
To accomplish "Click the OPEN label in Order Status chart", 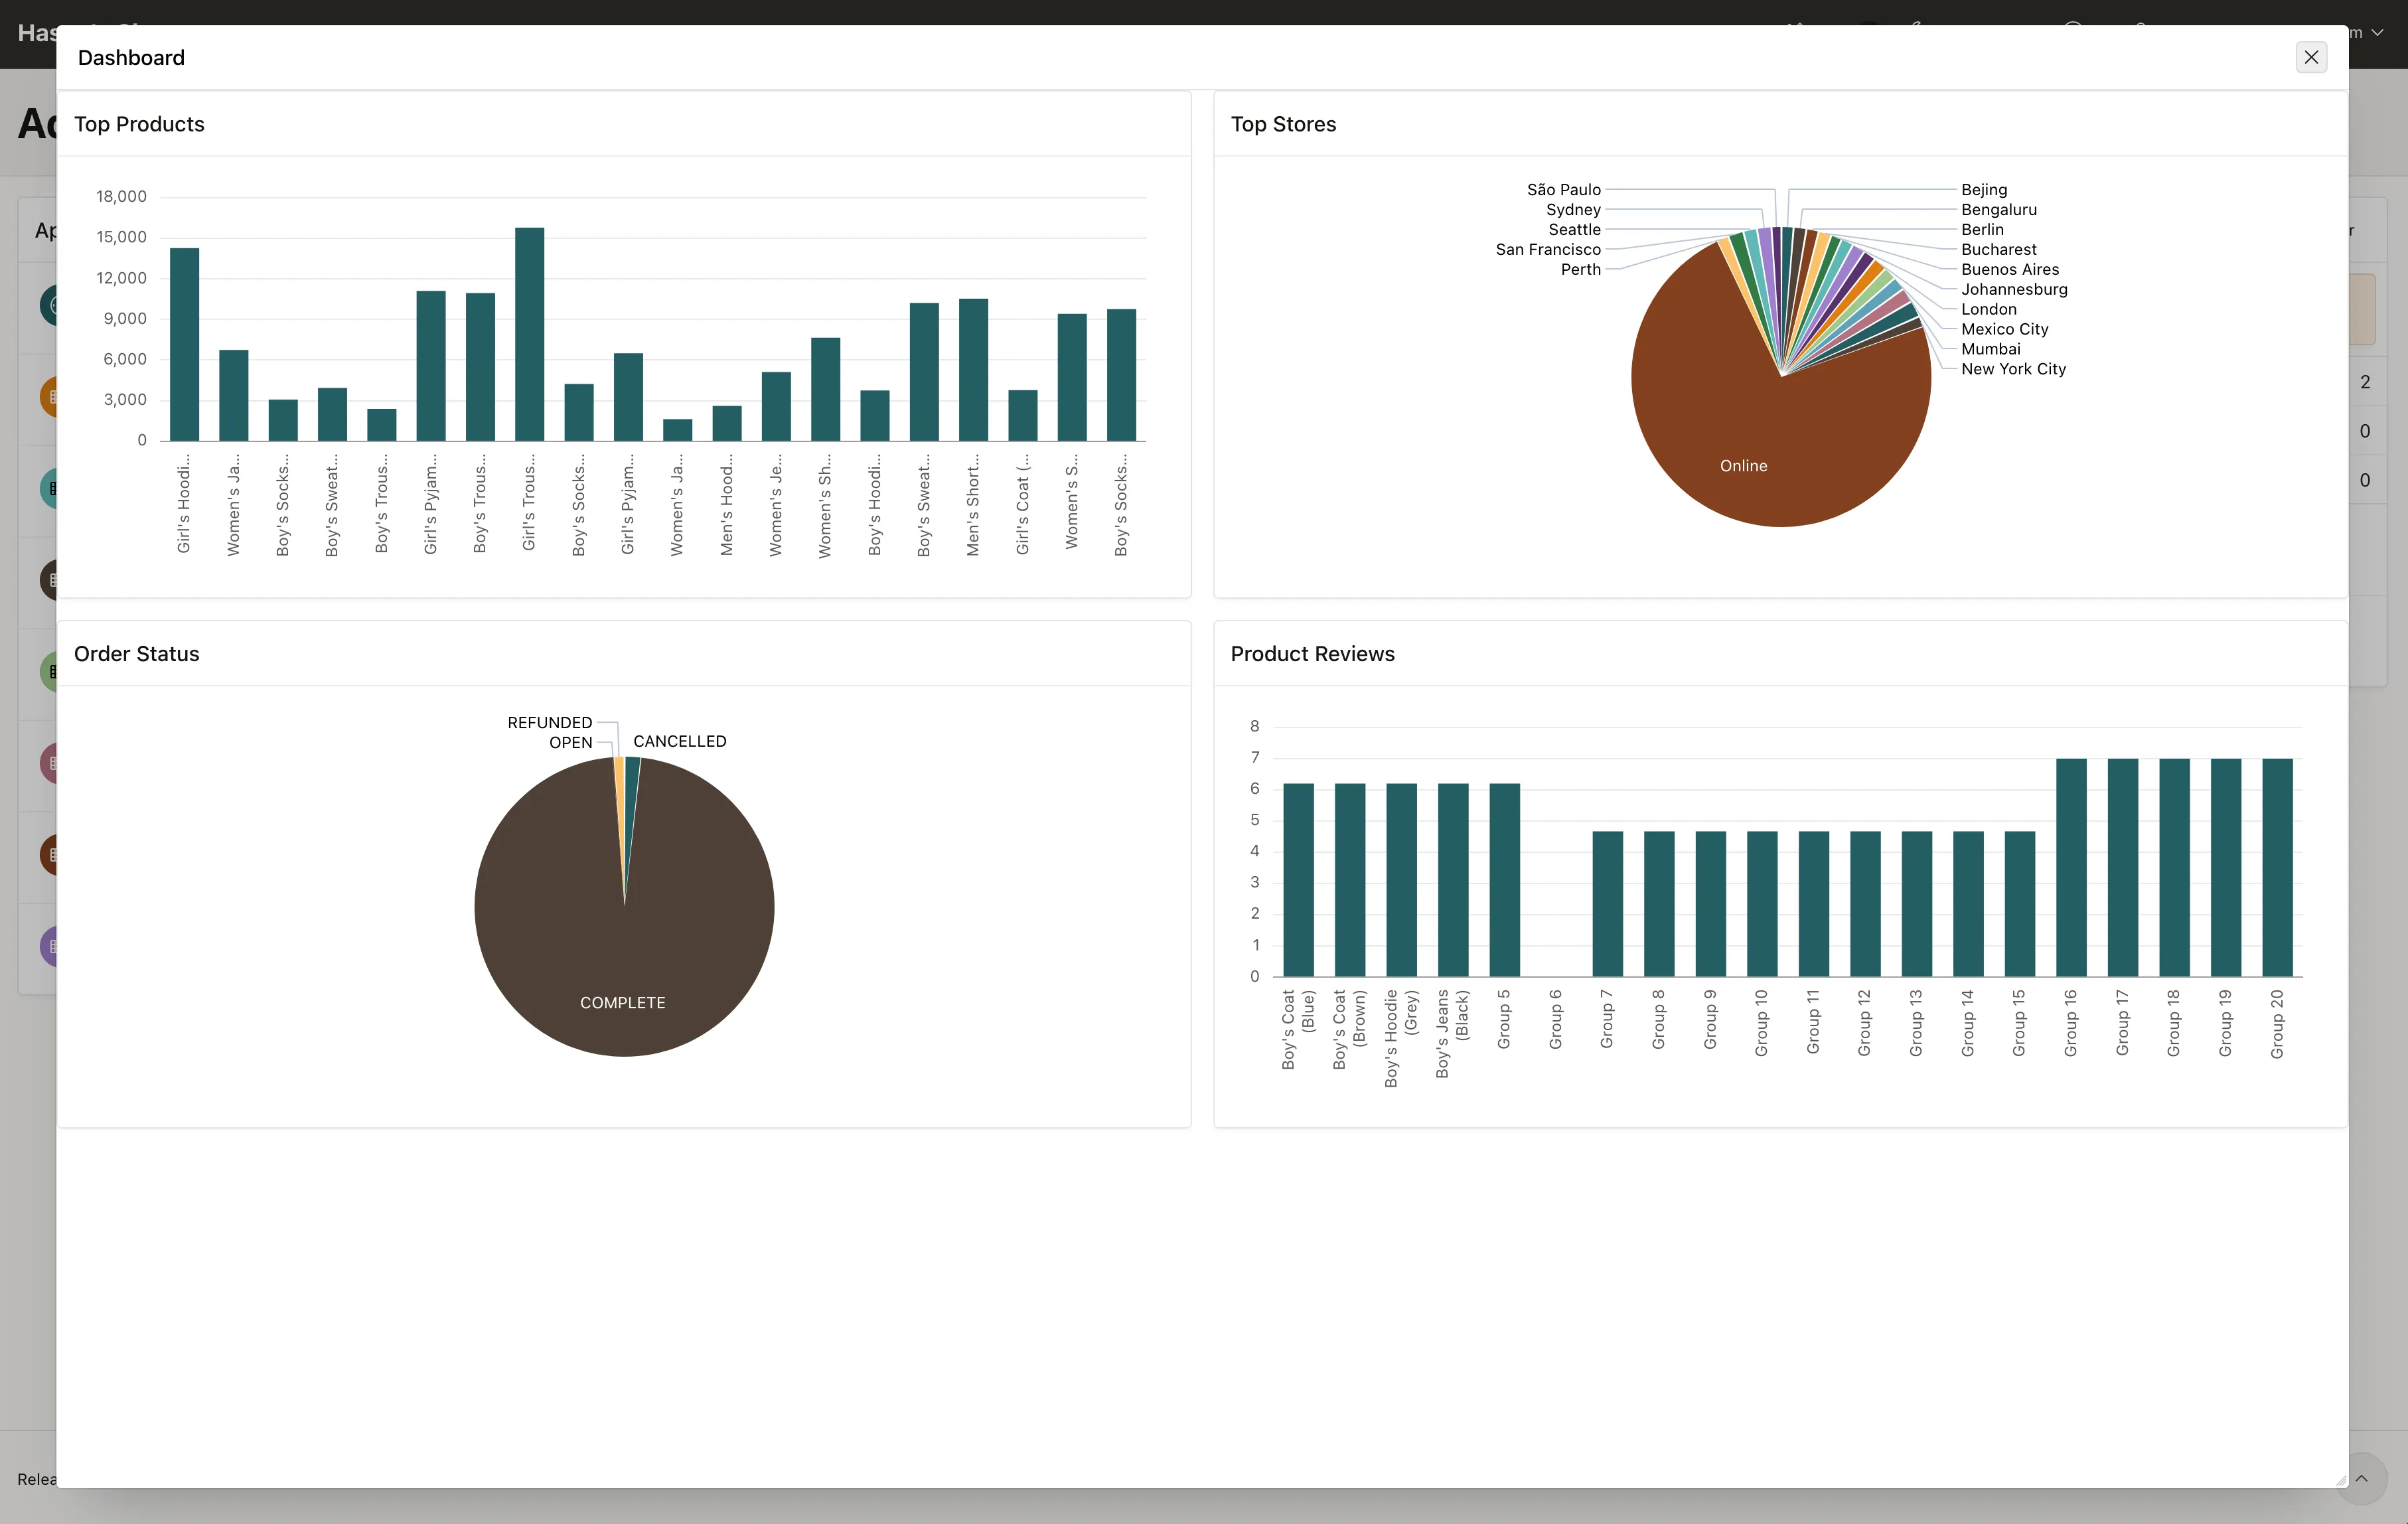I will [x=571, y=742].
